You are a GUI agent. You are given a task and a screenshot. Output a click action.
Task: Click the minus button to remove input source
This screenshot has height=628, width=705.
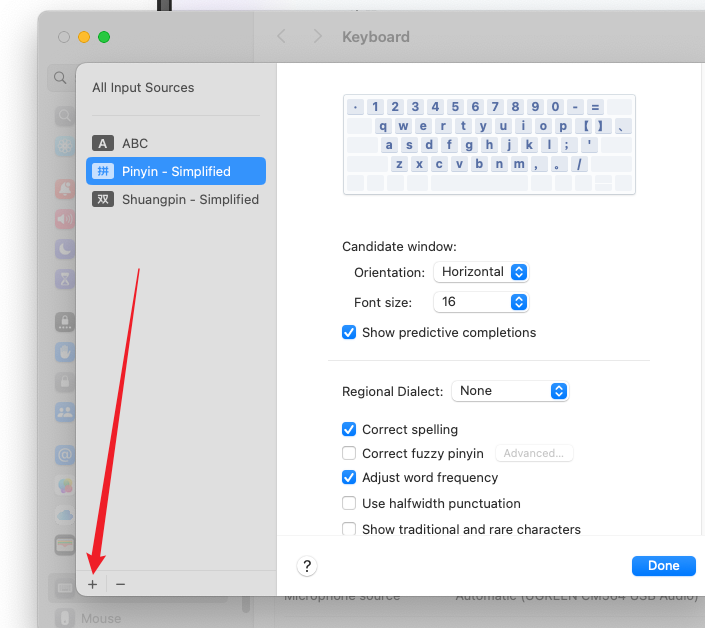tap(120, 584)
